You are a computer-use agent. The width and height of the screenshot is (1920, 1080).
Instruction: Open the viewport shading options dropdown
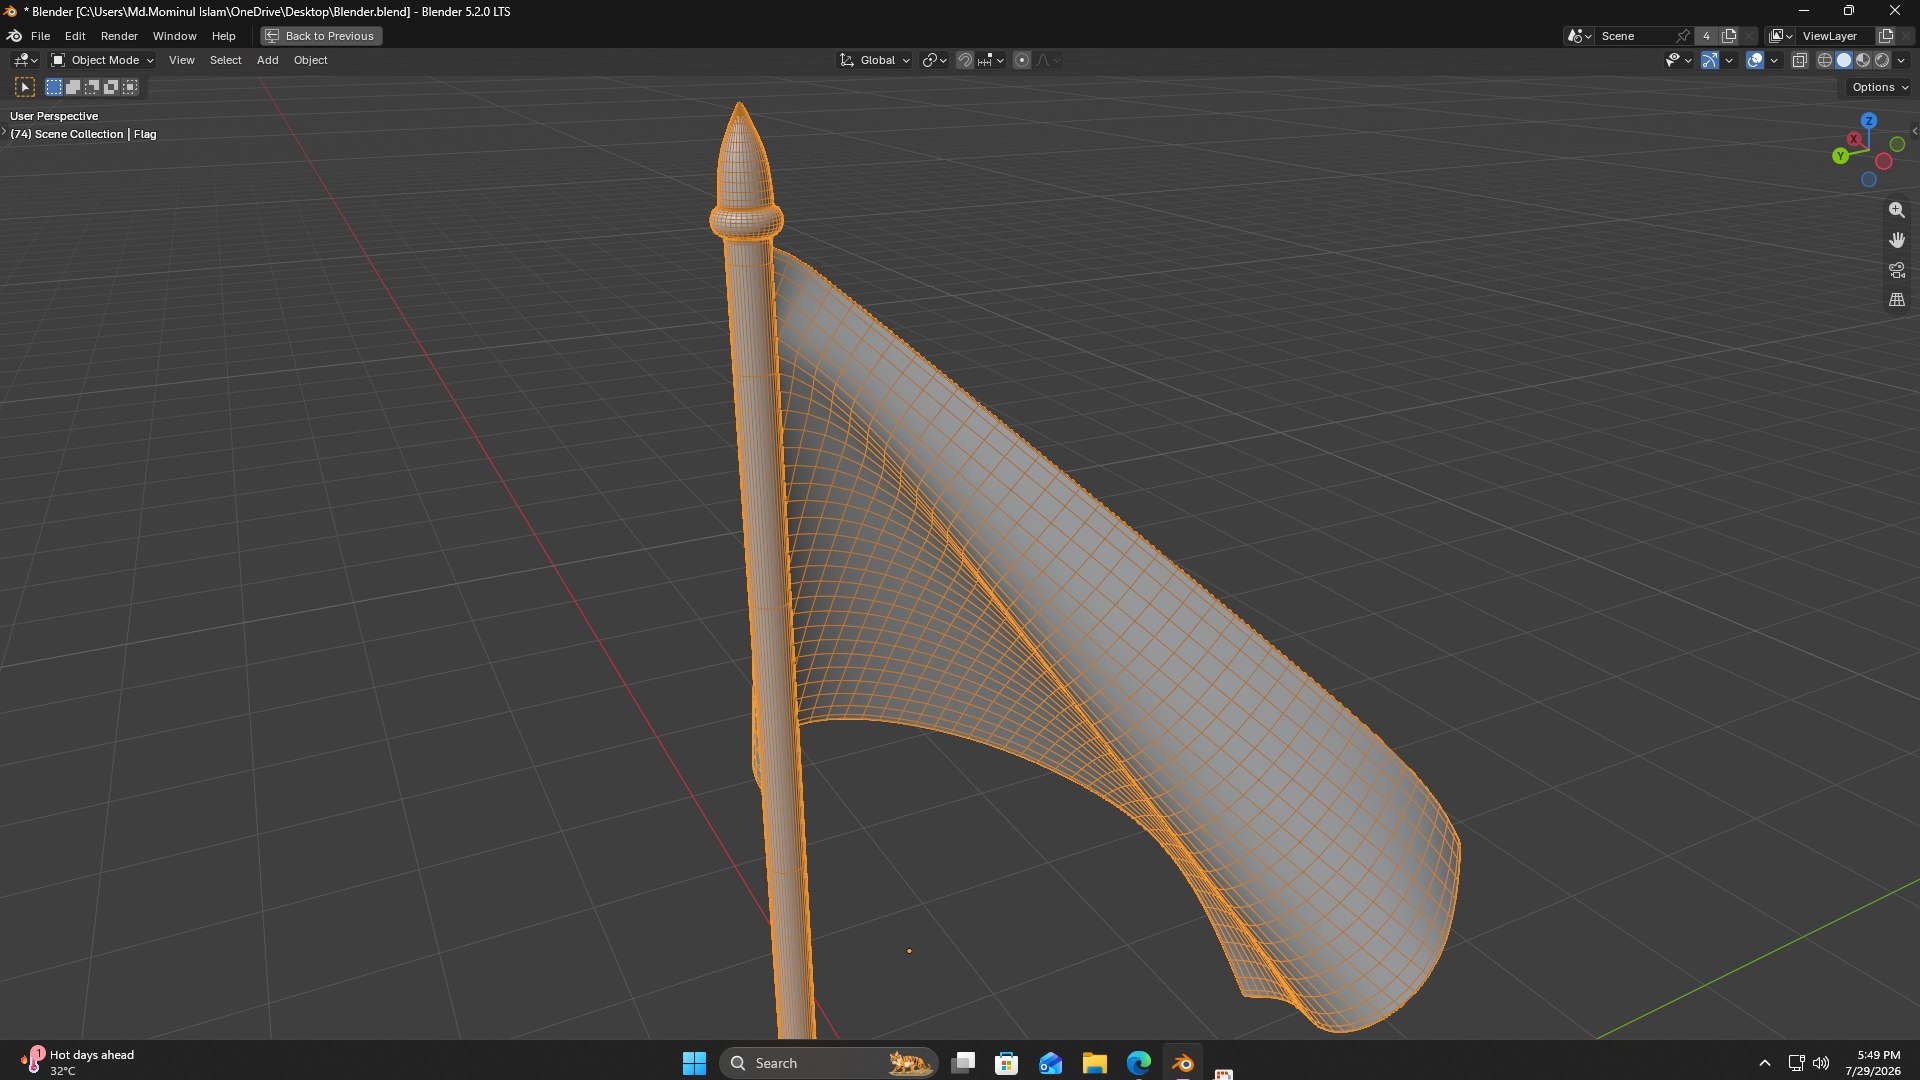pyautogui.click(x=1901, y=60)
